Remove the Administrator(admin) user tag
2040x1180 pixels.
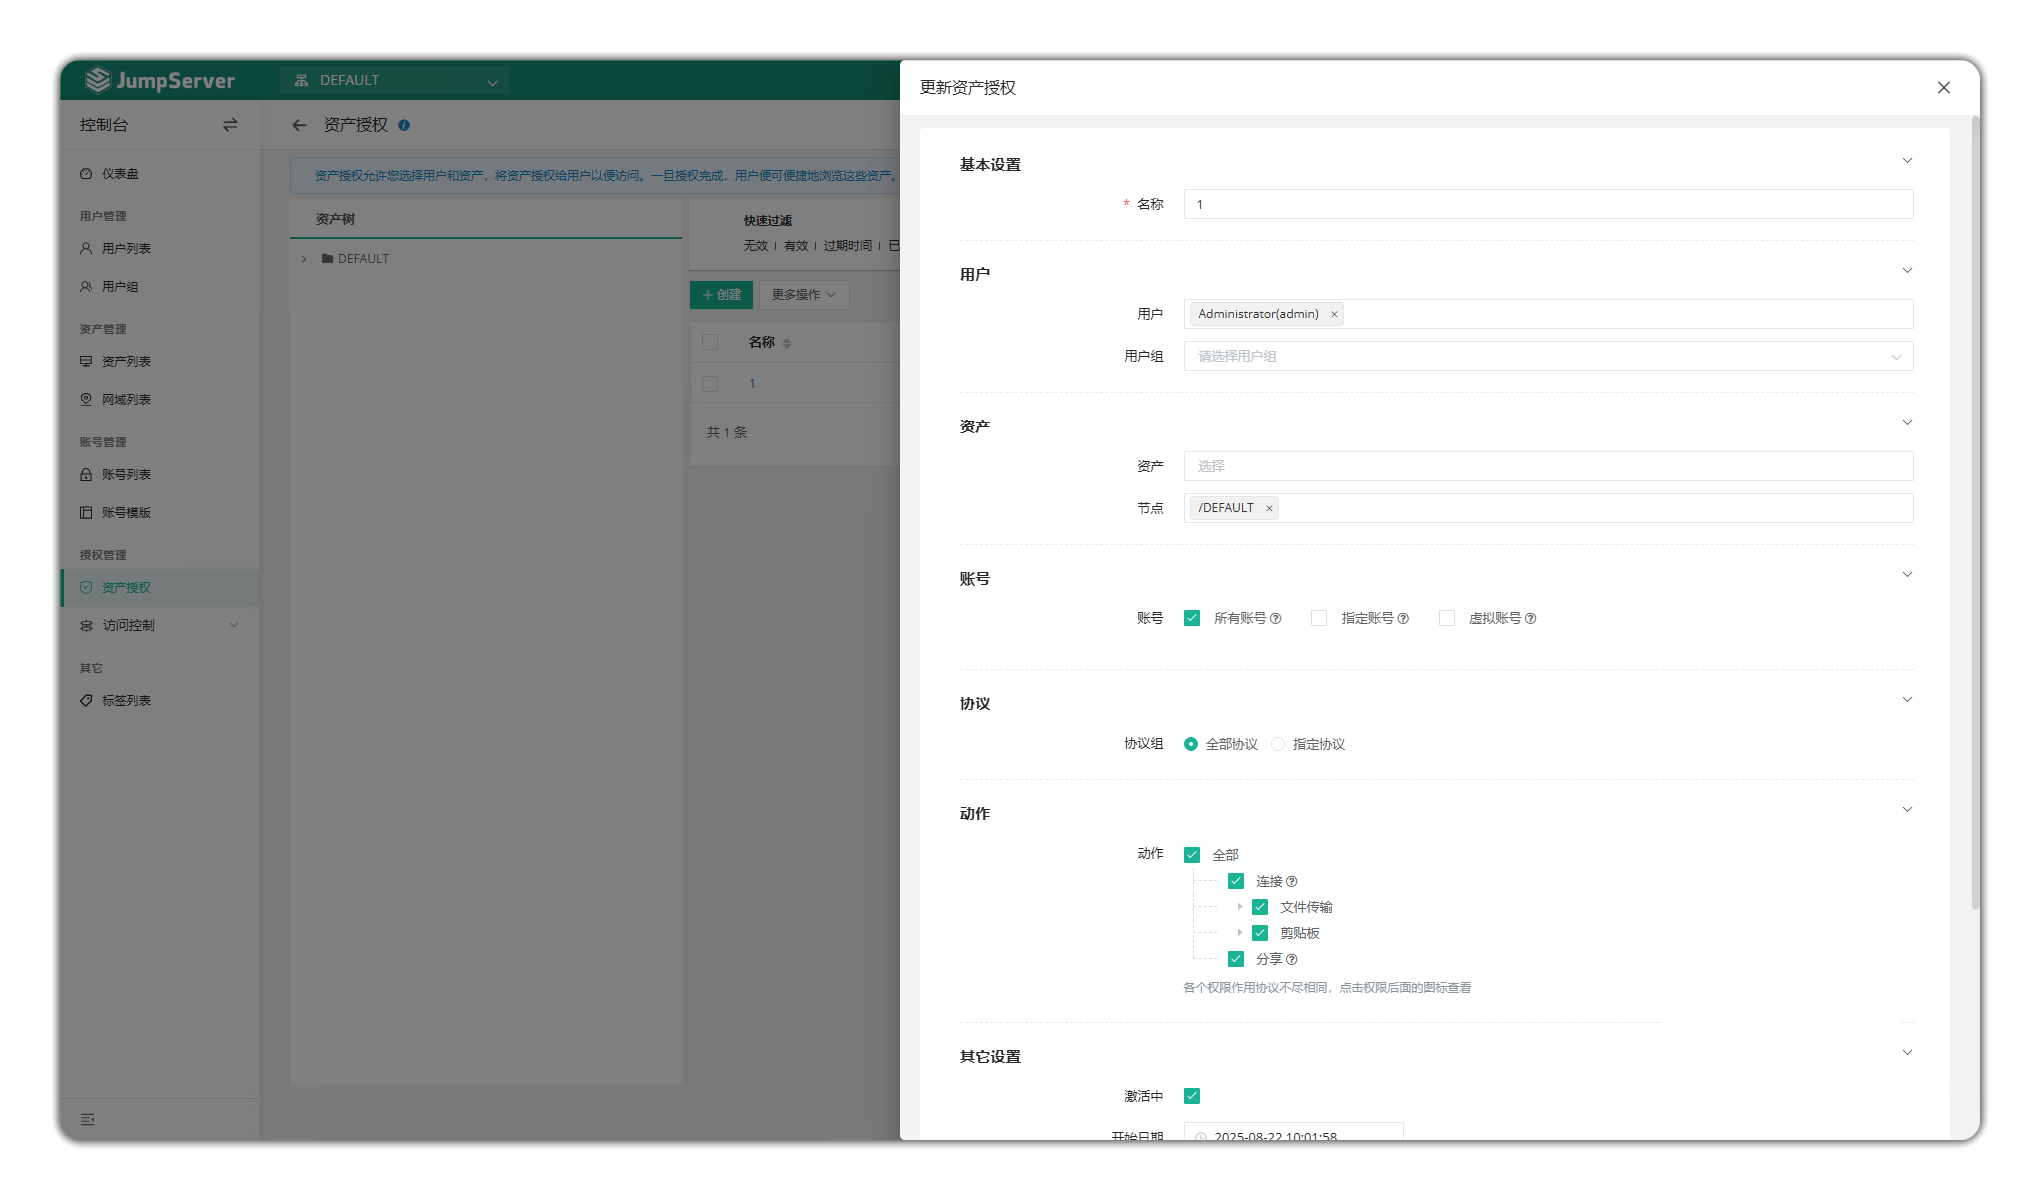1334,315
